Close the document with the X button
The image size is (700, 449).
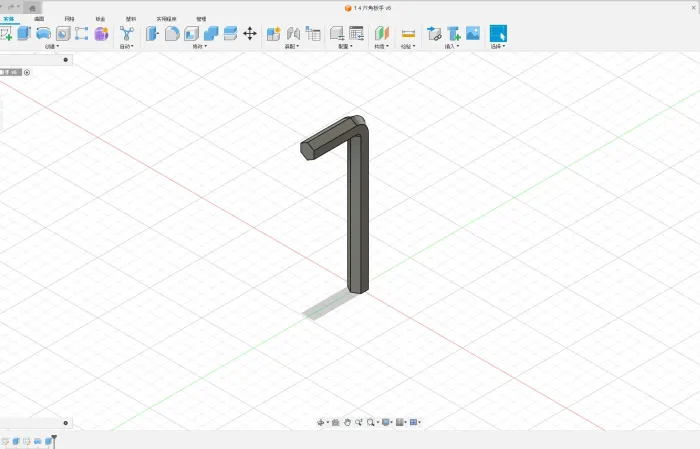tap(694, 8)
